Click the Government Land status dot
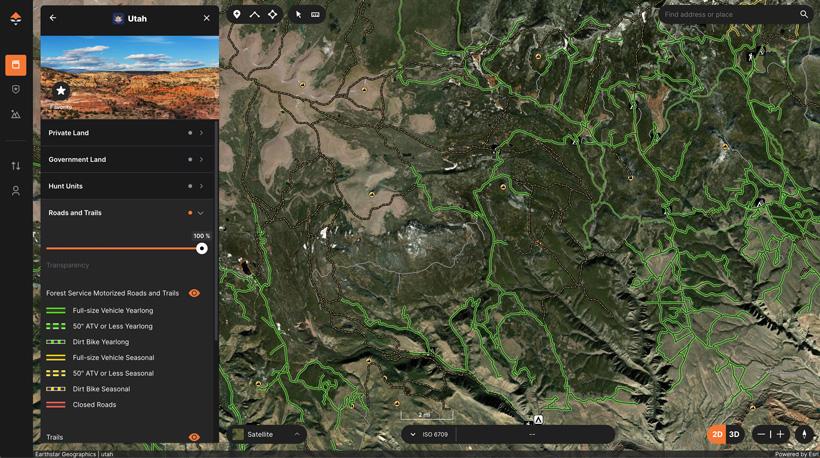The height and width of the screenshot is (458, 820). [x=190, y=159]
